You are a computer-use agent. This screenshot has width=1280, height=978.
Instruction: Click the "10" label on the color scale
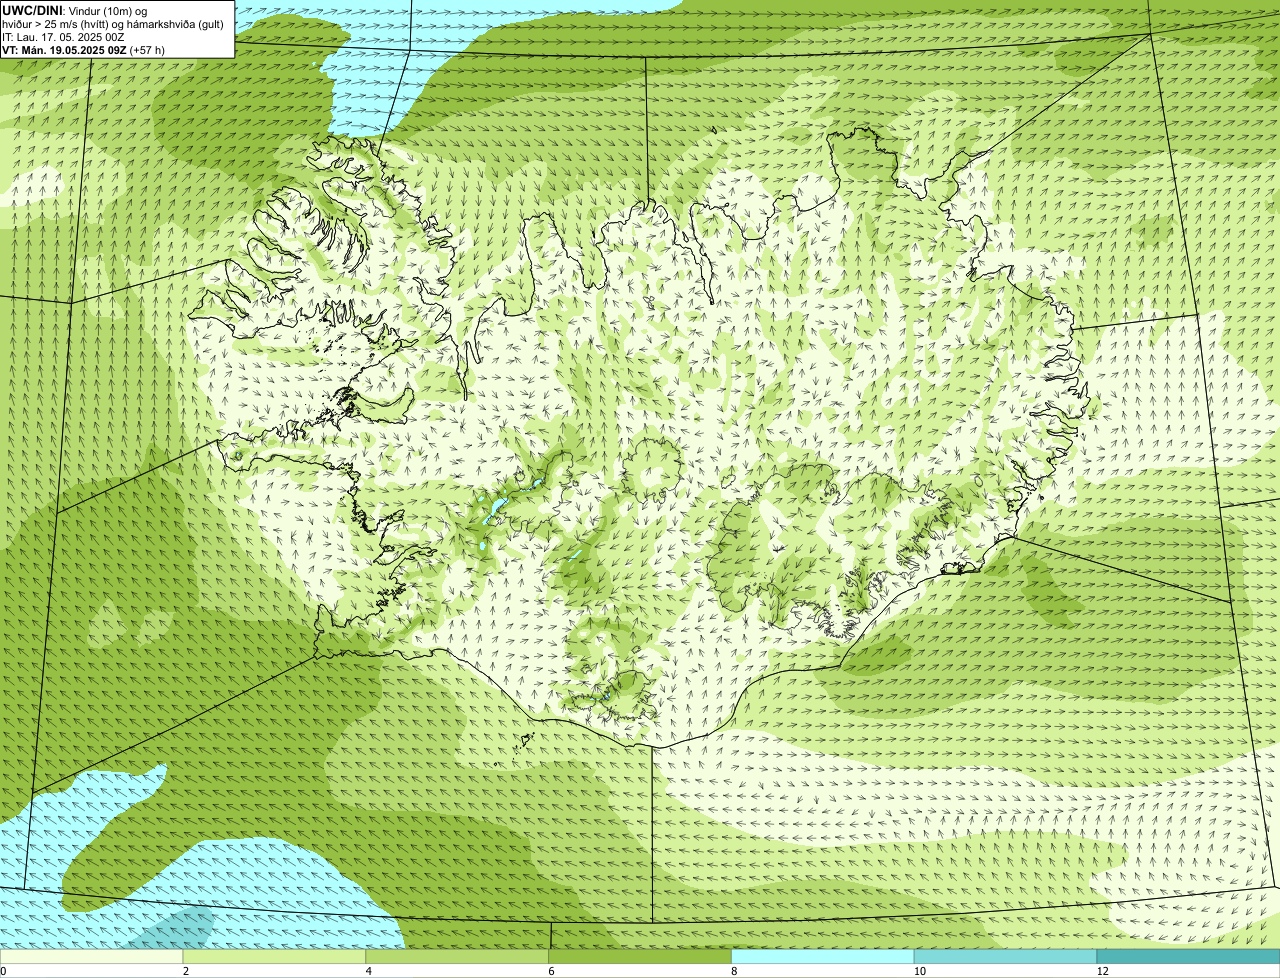pyautogui.click(x=919, y=971)
